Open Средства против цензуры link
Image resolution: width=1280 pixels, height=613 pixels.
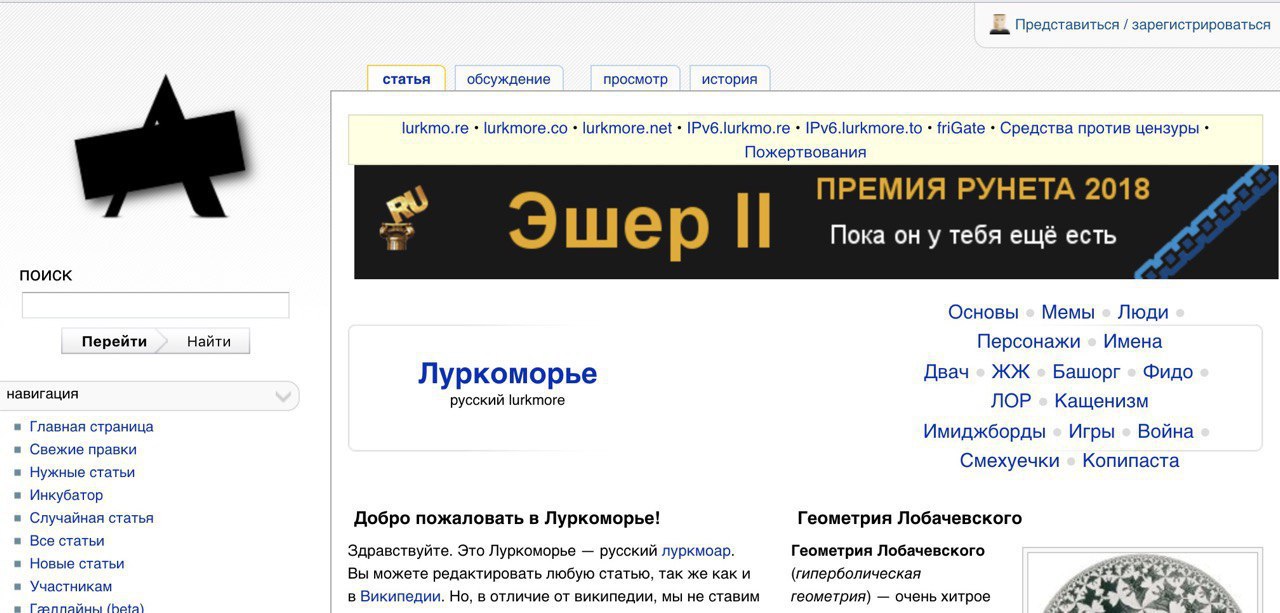tap(1099, 128)
